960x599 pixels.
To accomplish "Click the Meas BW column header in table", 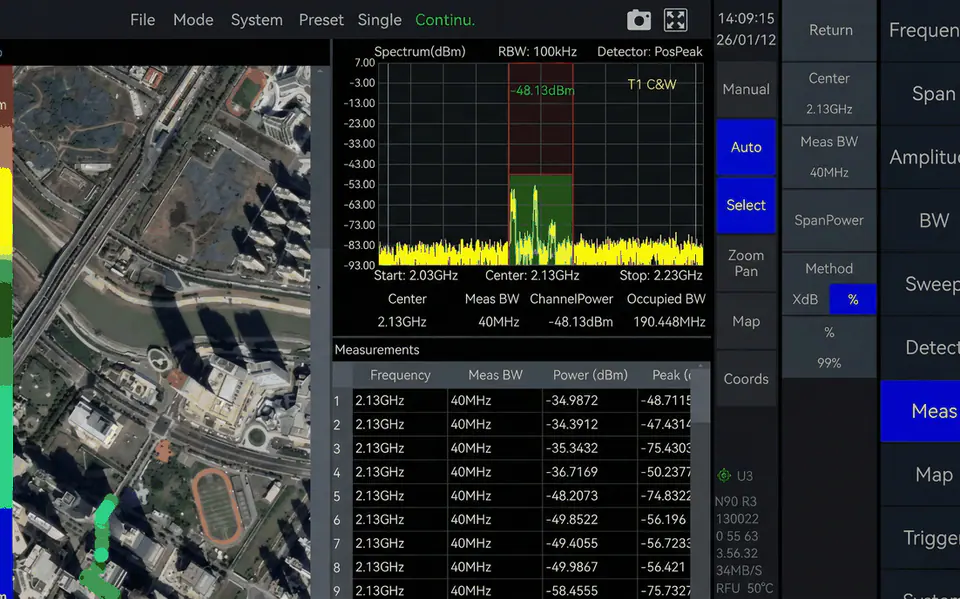I will pyautogui.click(x=495, y=375).
